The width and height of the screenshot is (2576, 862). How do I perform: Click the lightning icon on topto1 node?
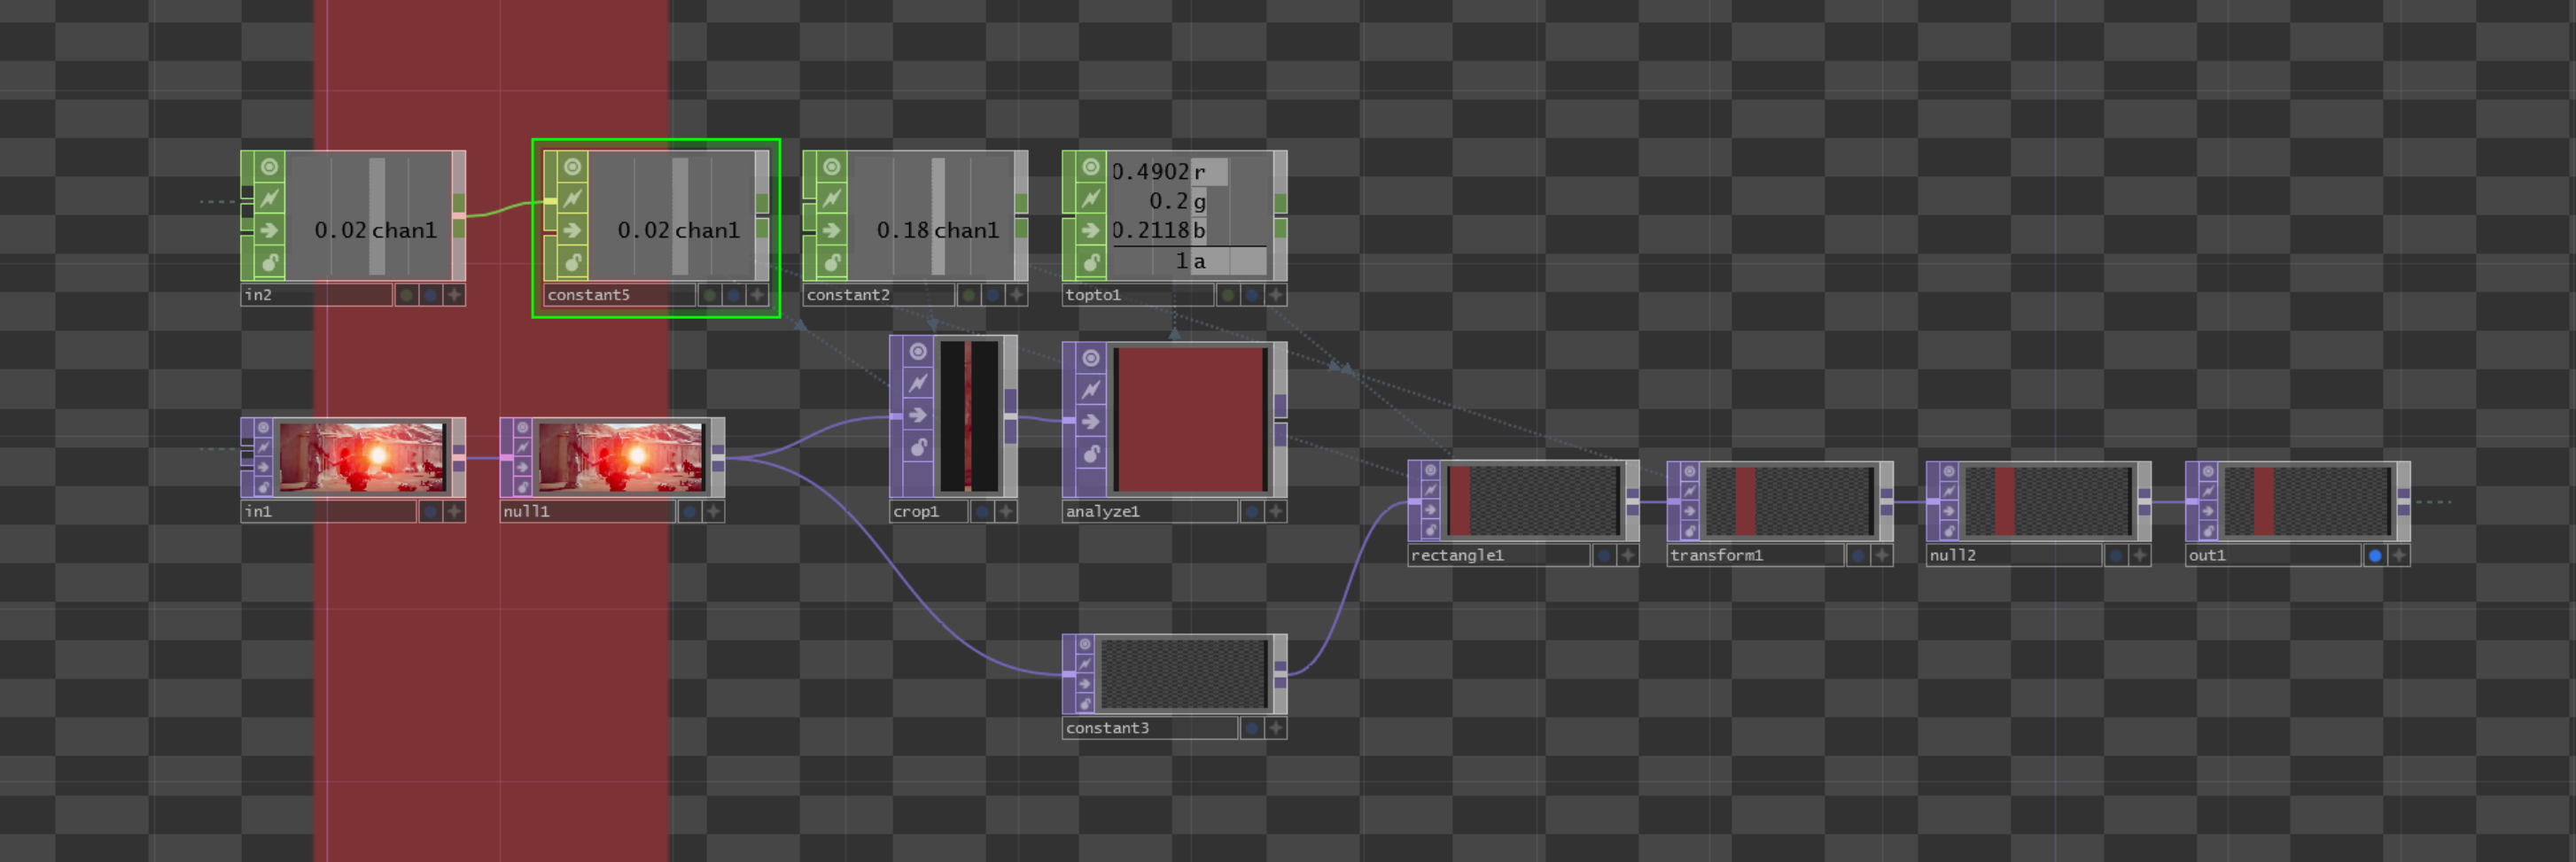pyautogui.click(x=1091, y=199)
